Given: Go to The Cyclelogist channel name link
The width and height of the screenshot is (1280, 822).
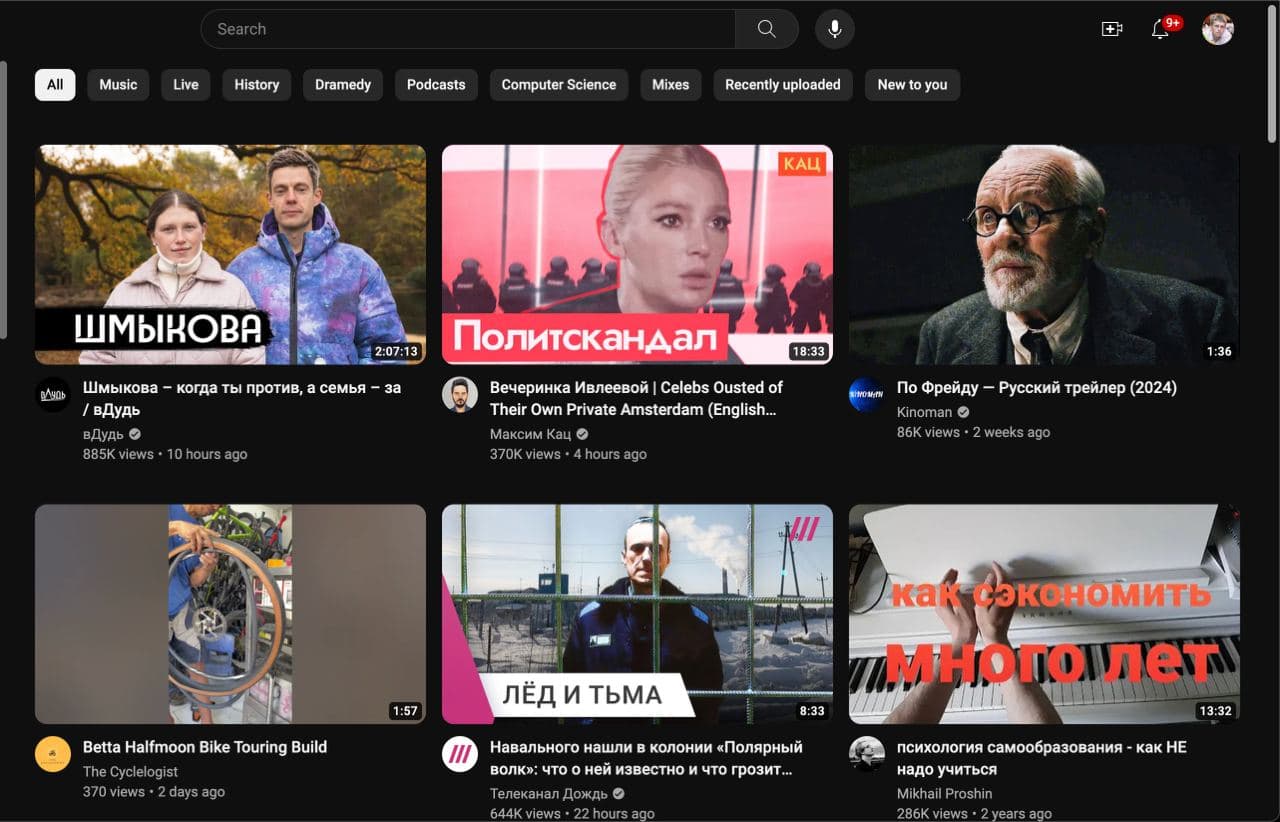Looking at the screenshot, I should (x=130, y=771).
